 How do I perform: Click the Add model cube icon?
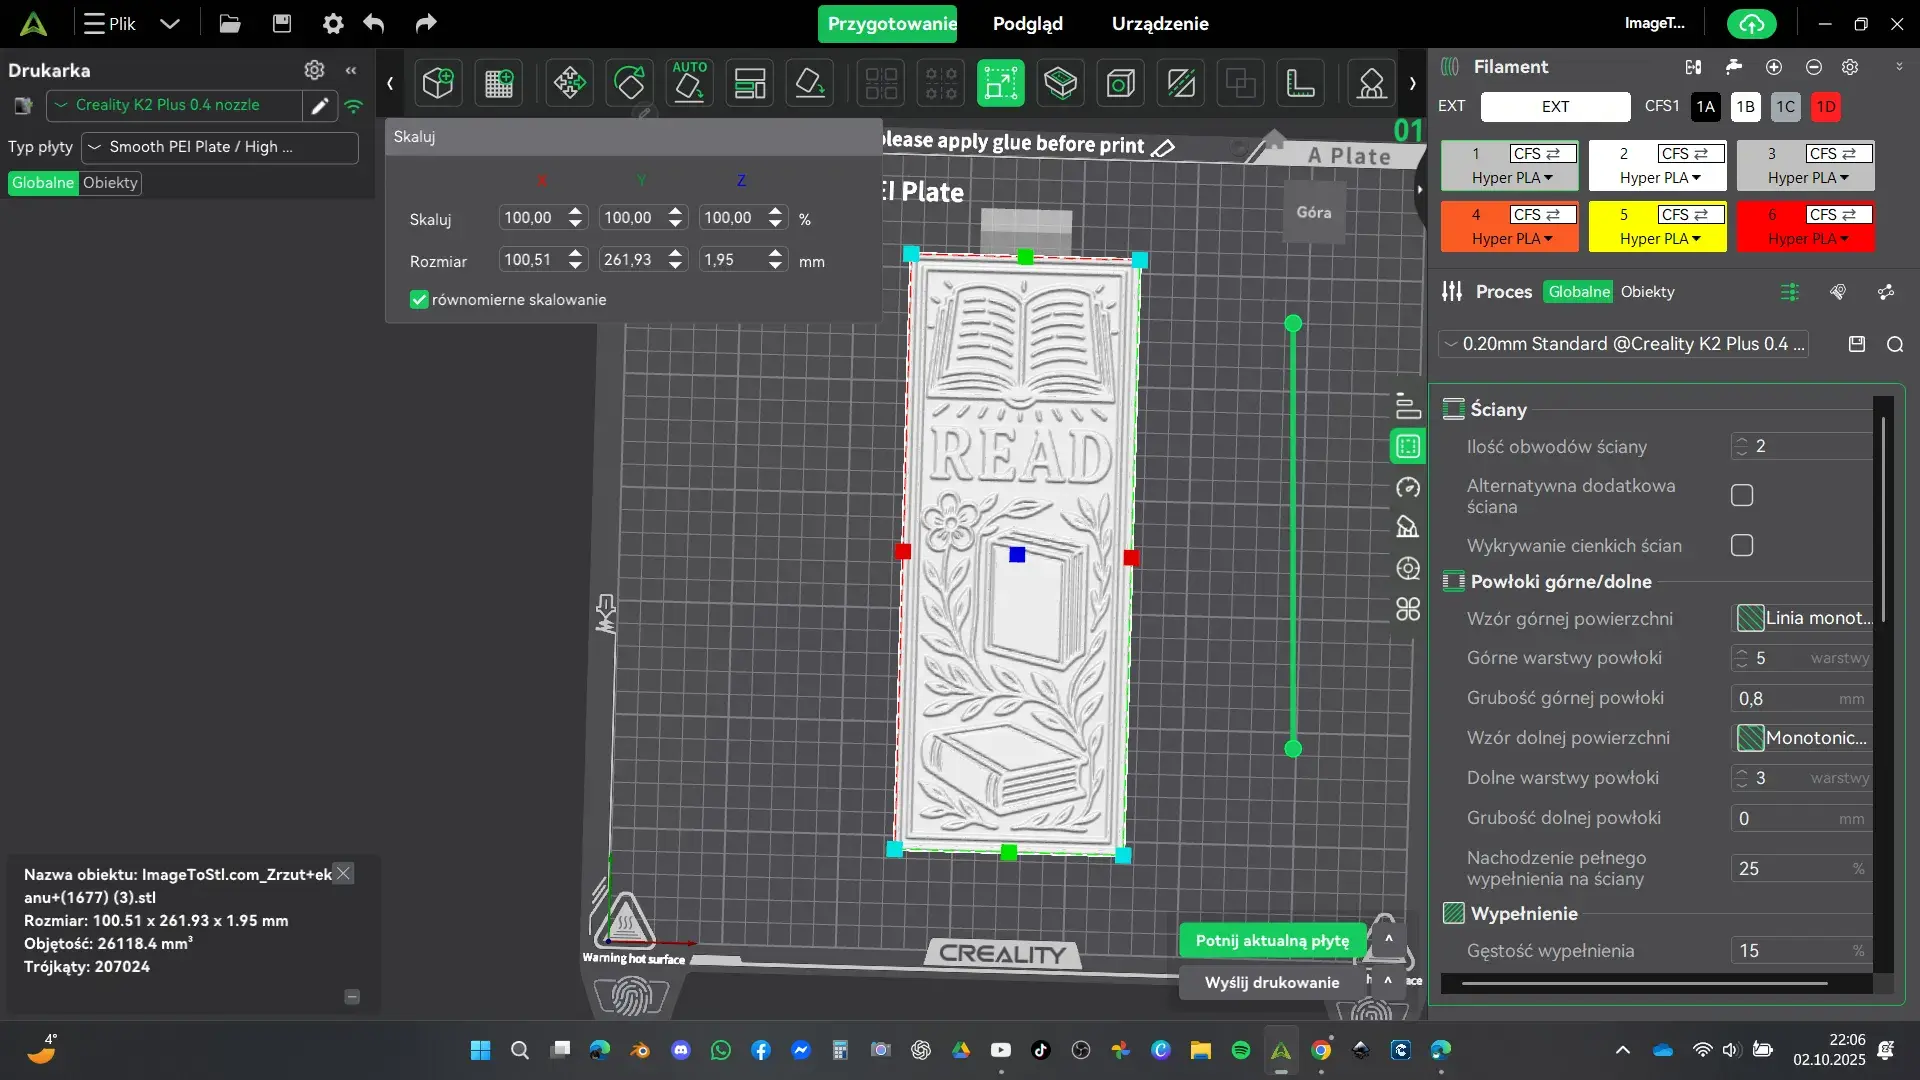[x=438, y=83]
